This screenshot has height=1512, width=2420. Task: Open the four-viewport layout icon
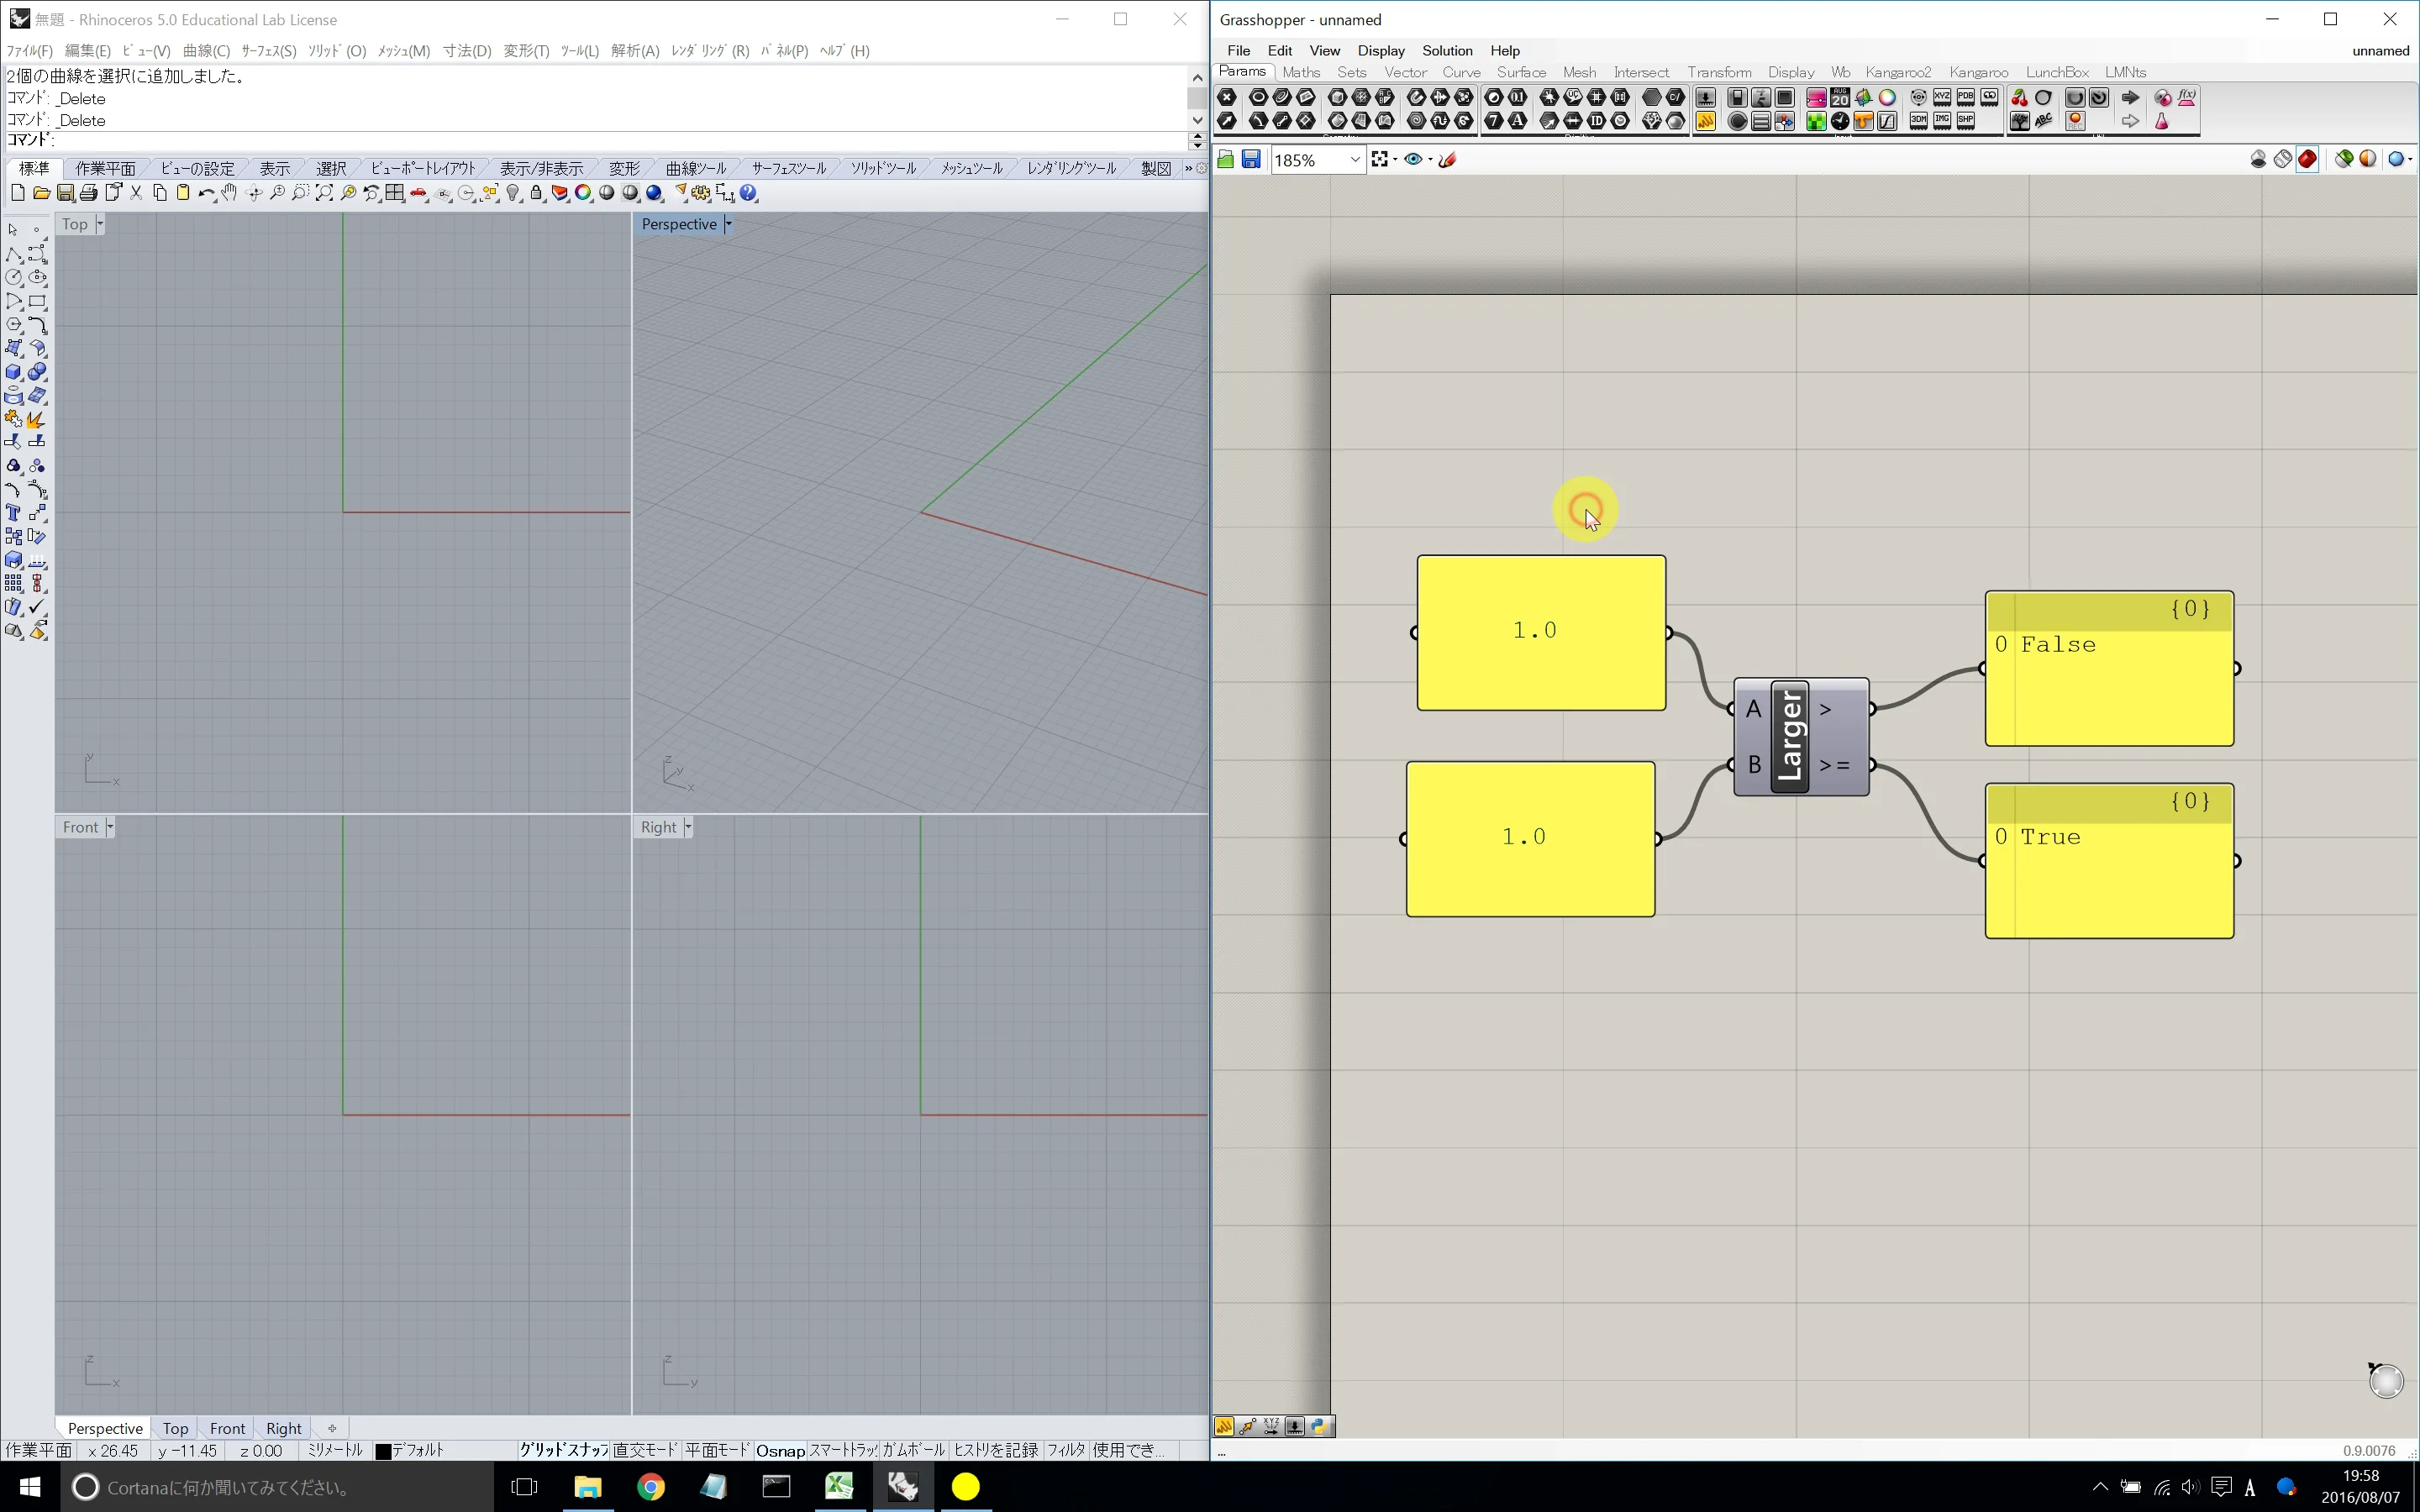pyautogui.click(x=395, y=193)
